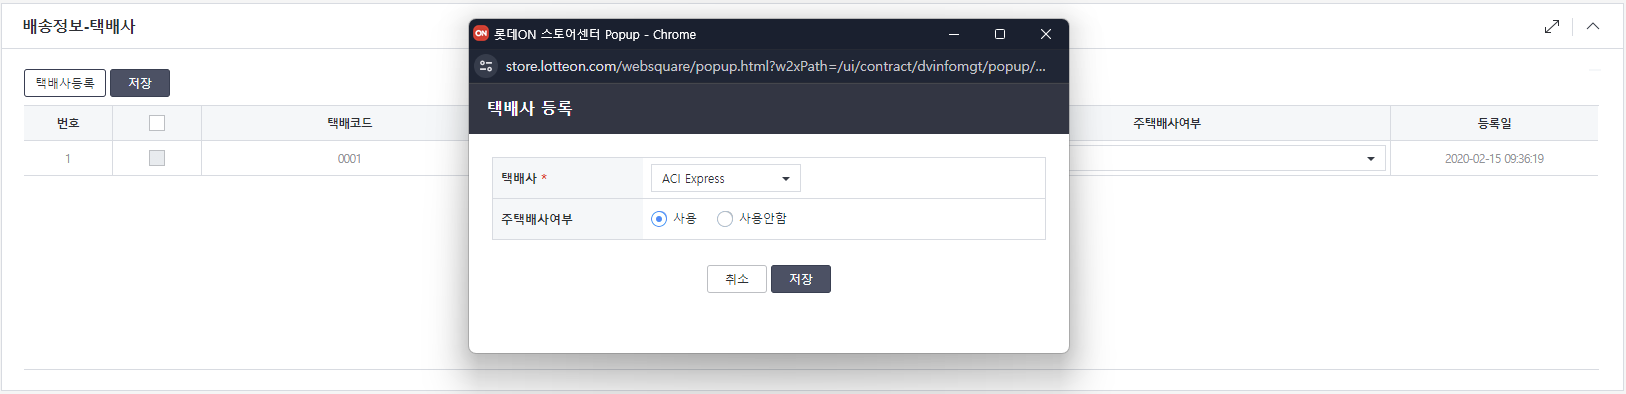Minimize the popup Chrome window

(954, 34)
